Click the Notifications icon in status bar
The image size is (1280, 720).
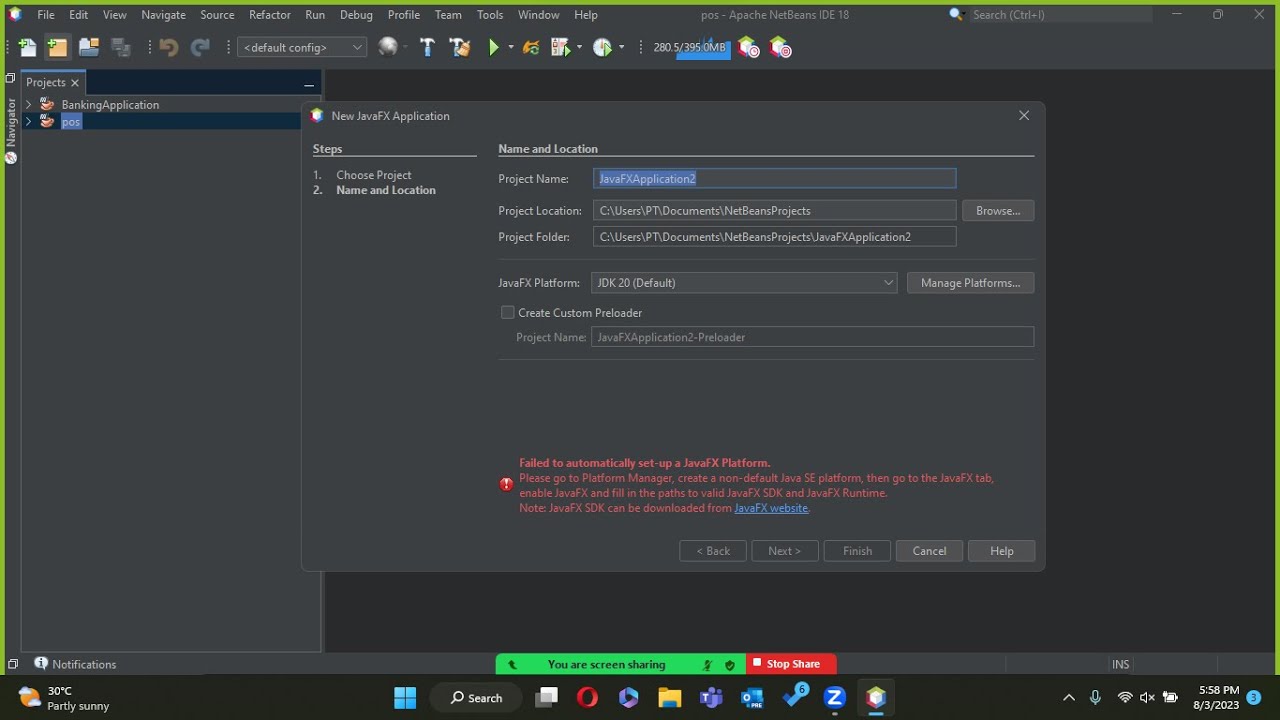pyautogui.click(x=41, y=663)
